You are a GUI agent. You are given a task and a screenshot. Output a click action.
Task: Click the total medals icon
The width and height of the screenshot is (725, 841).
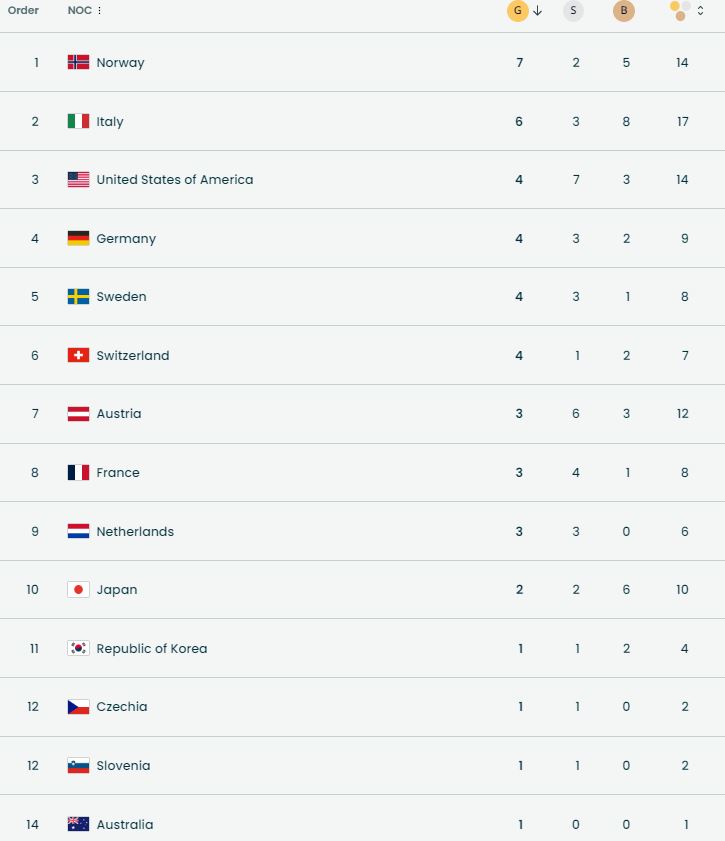click(679, 11)
